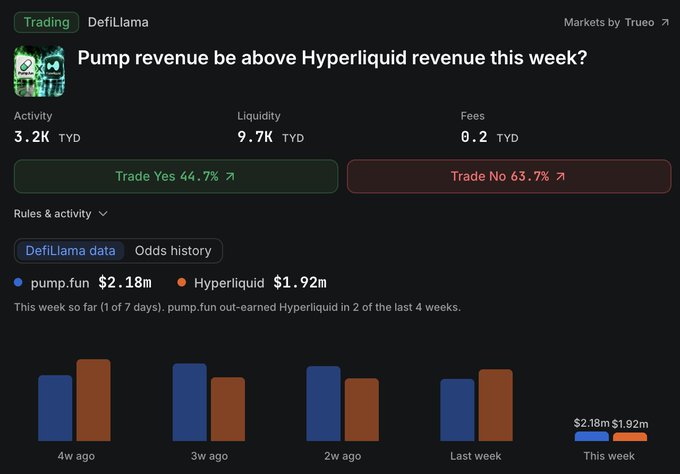The image size is (680, 474).
Task: Switch to the Odds history tab
Action: [173, 251]
